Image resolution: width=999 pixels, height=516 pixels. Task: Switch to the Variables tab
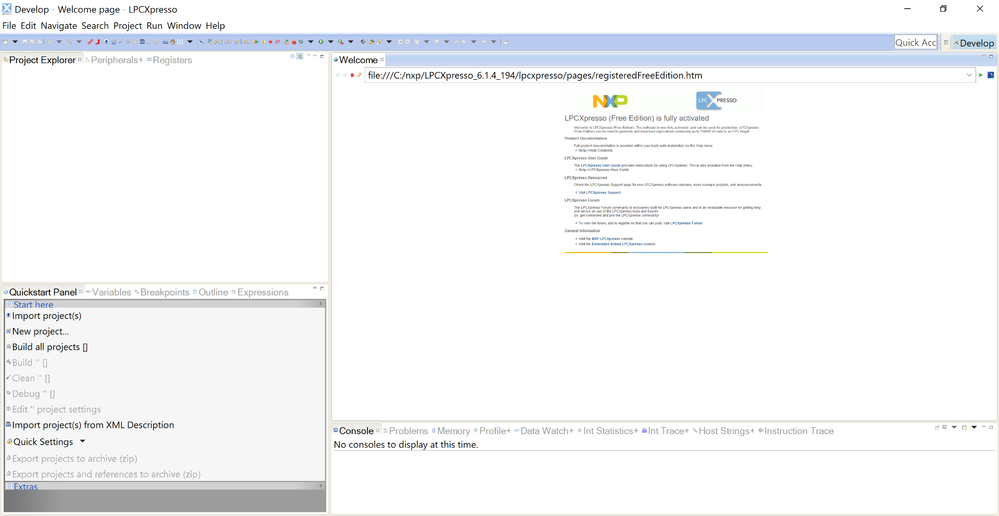108,292
